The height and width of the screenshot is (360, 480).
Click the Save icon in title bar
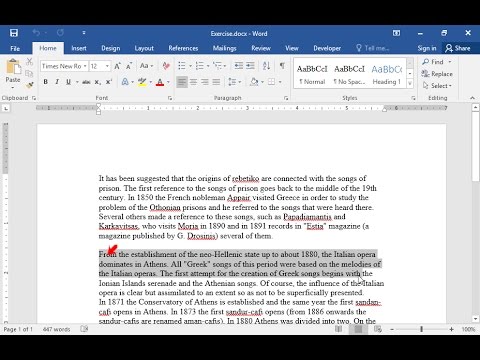point(14,33)
